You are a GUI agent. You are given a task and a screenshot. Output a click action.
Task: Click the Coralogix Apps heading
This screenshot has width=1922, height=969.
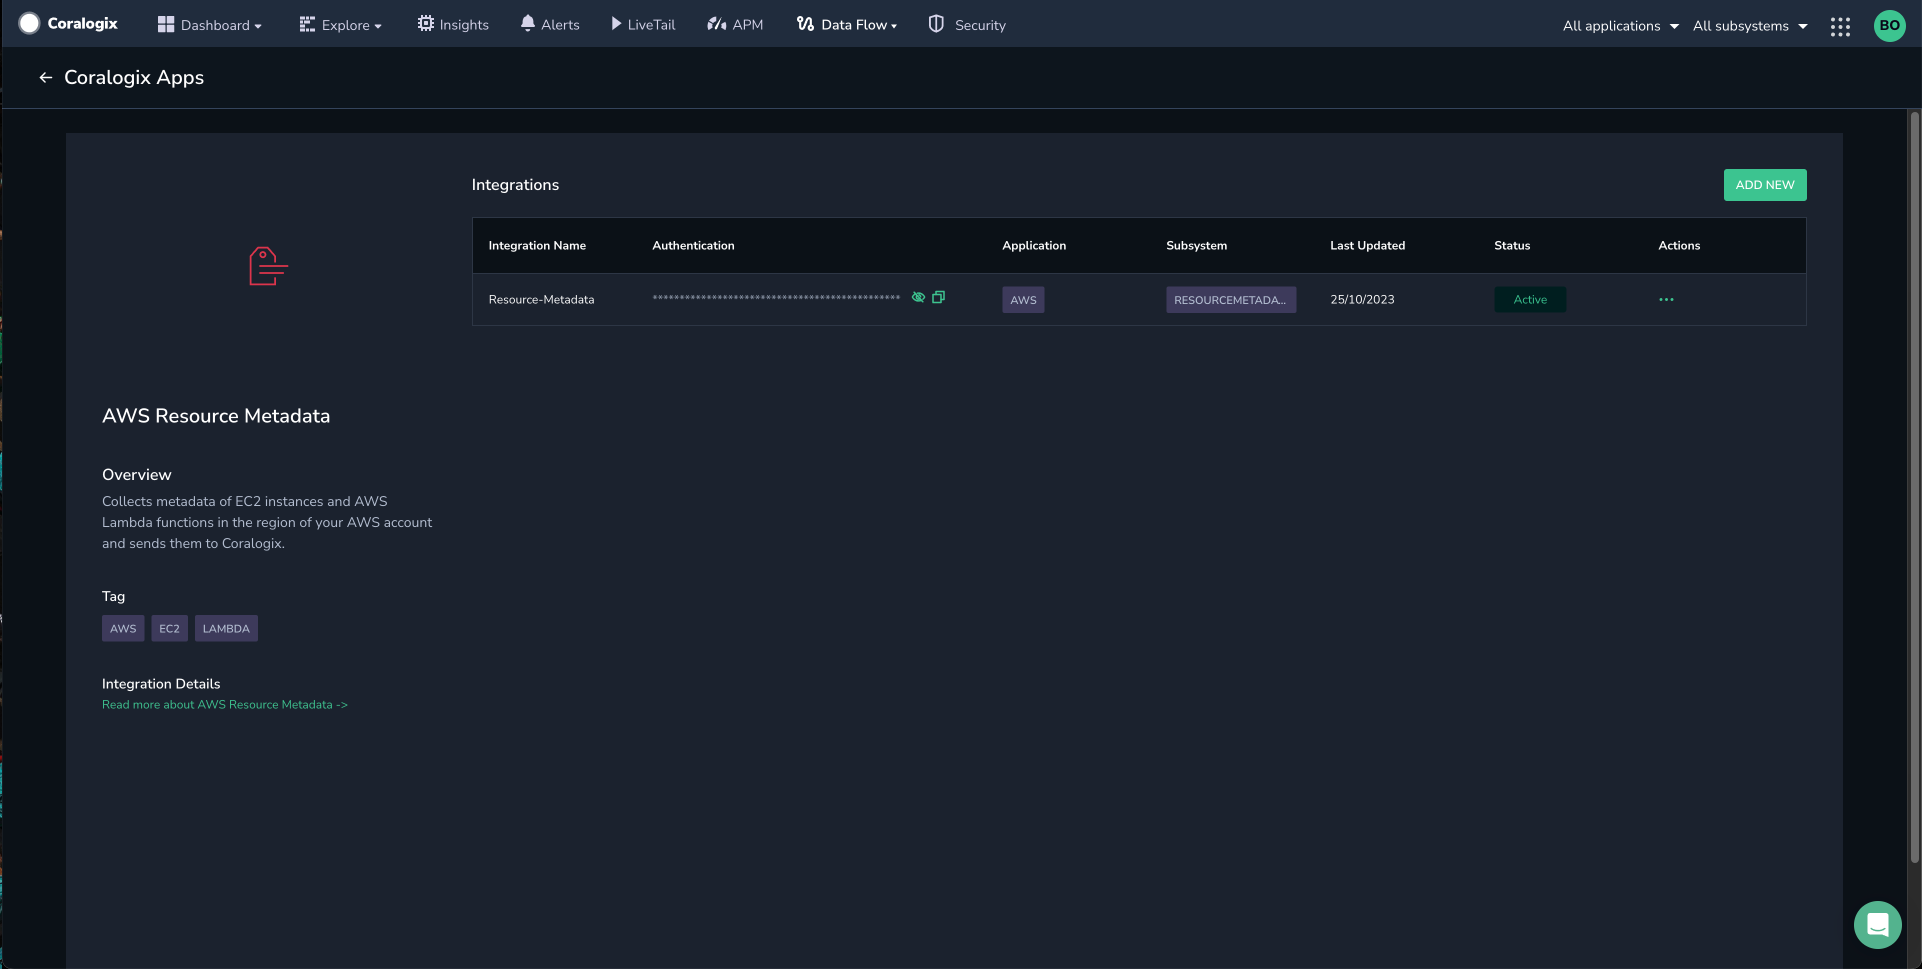click(134, 77)
